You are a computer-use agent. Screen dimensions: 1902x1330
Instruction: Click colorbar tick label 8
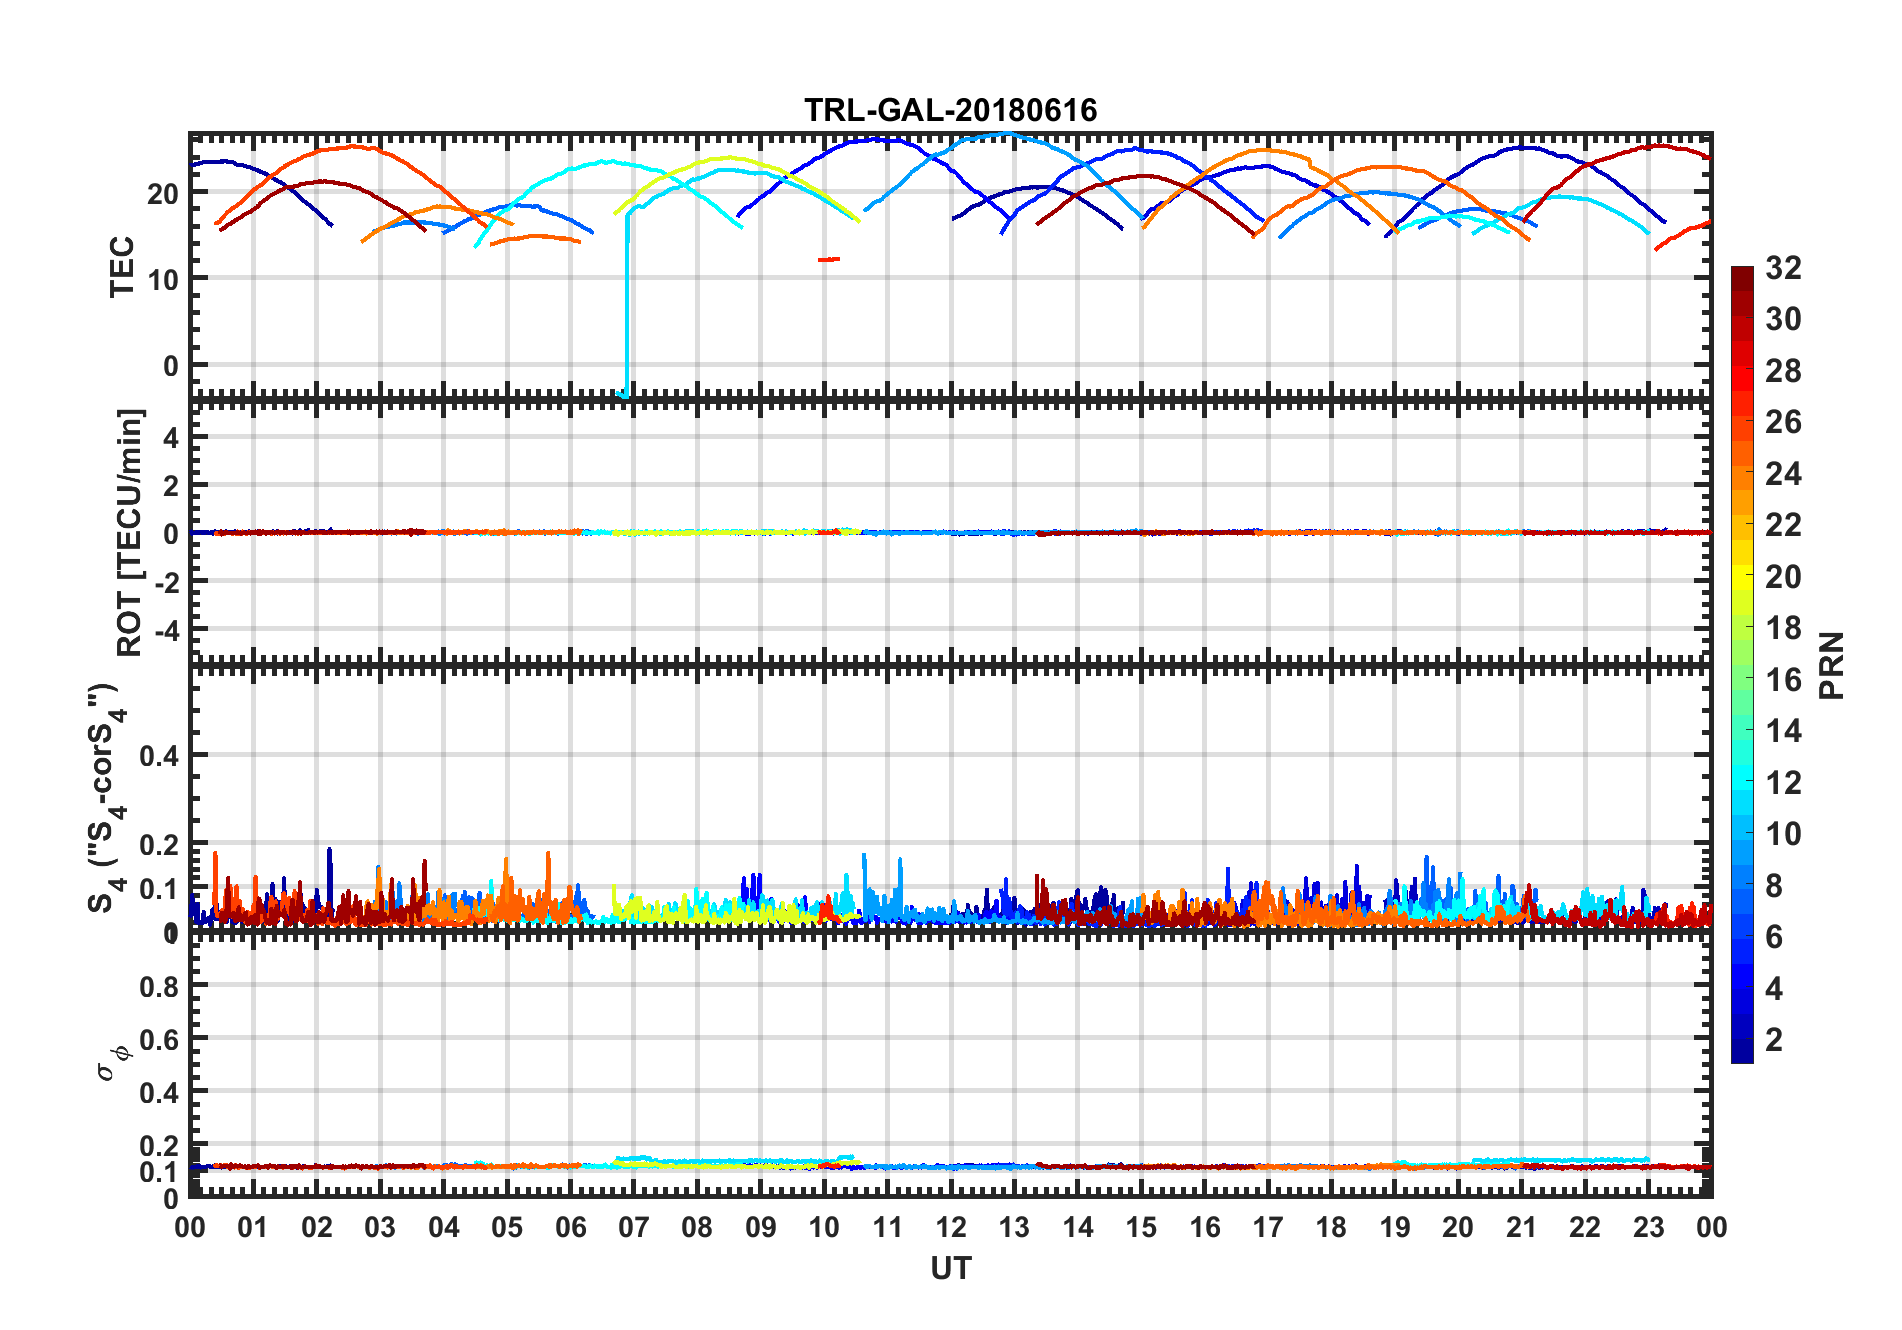(1774, 886)
